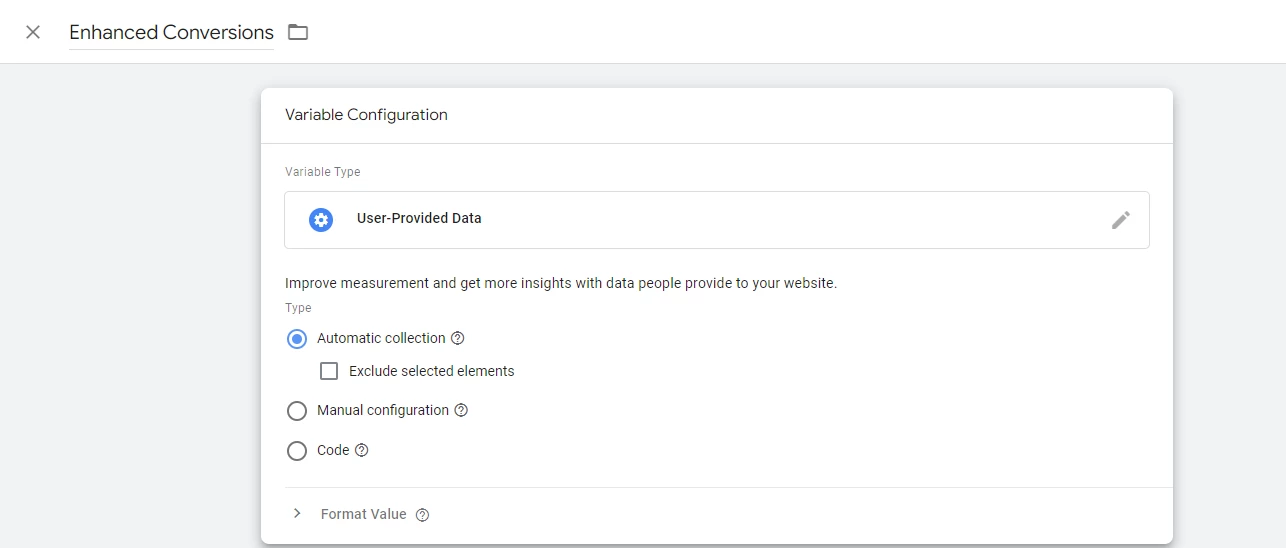Open help icon next to Manual configuration
This screenshot has height=548, width=1286.
[x=461, y=410]
